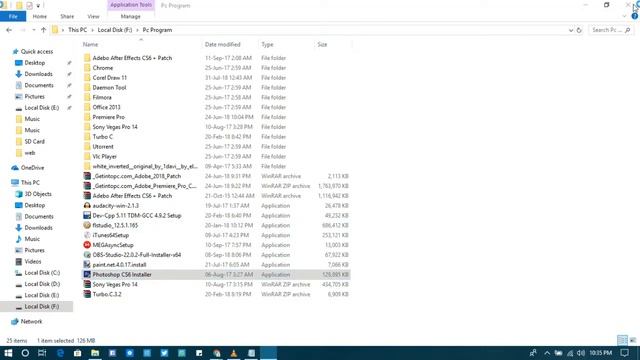Open Pictures under Quick access
Image resolution: width=640 pixels, height=360 pixels.
34,97
